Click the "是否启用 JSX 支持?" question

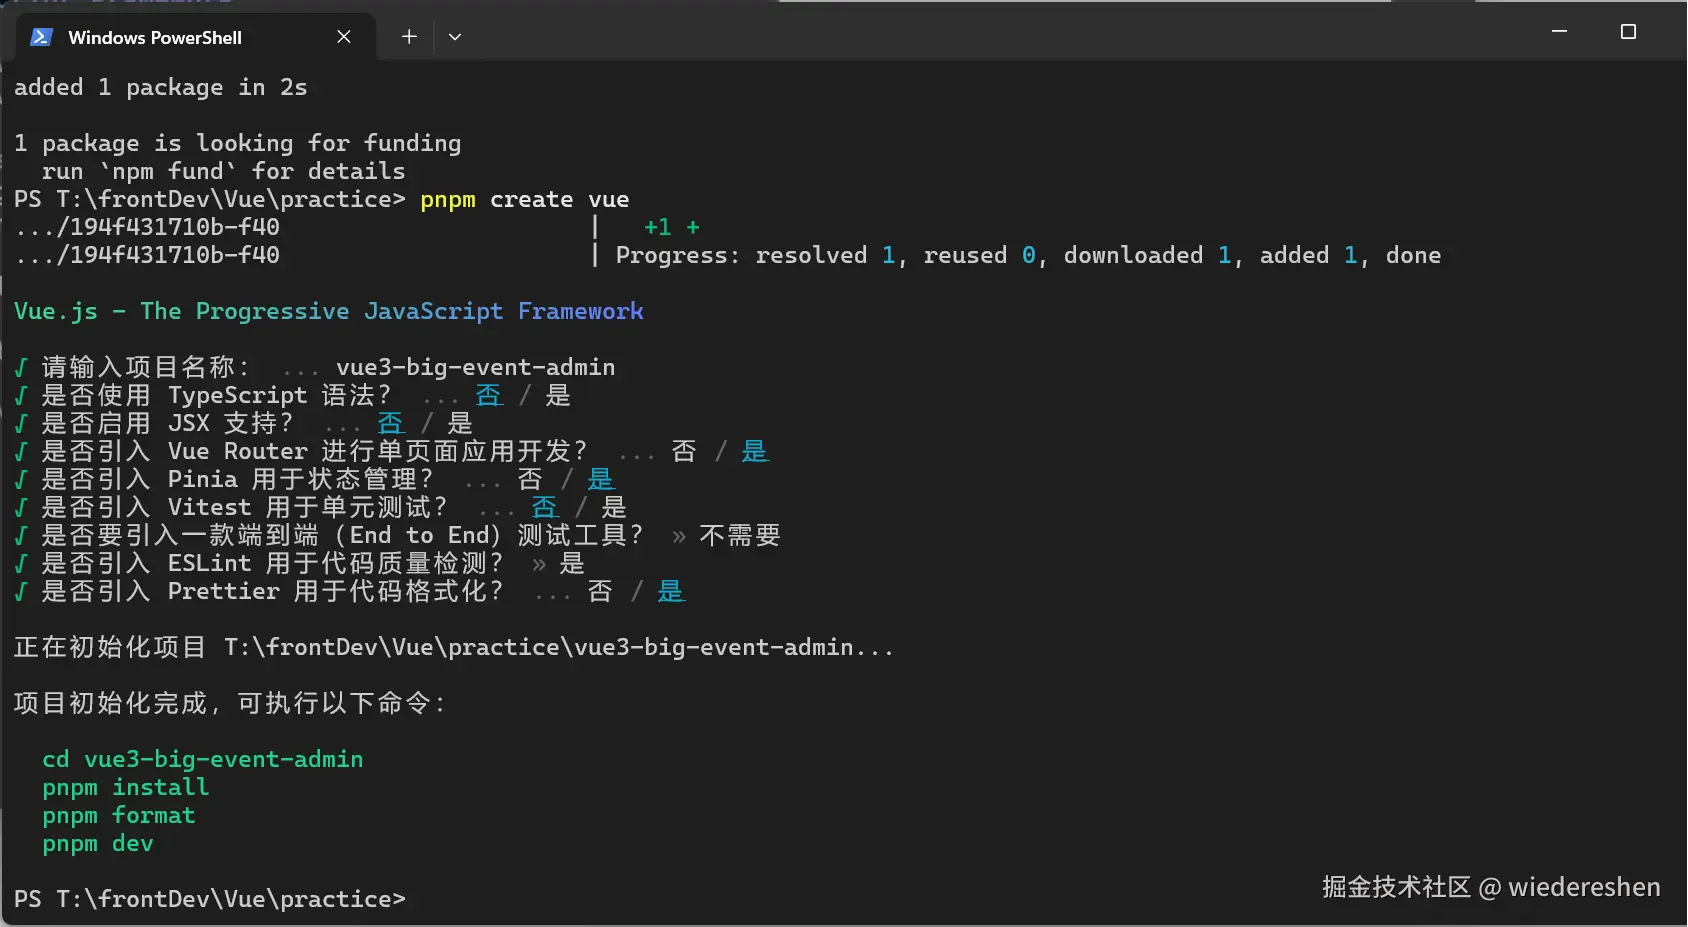click(x=168, y=424)
